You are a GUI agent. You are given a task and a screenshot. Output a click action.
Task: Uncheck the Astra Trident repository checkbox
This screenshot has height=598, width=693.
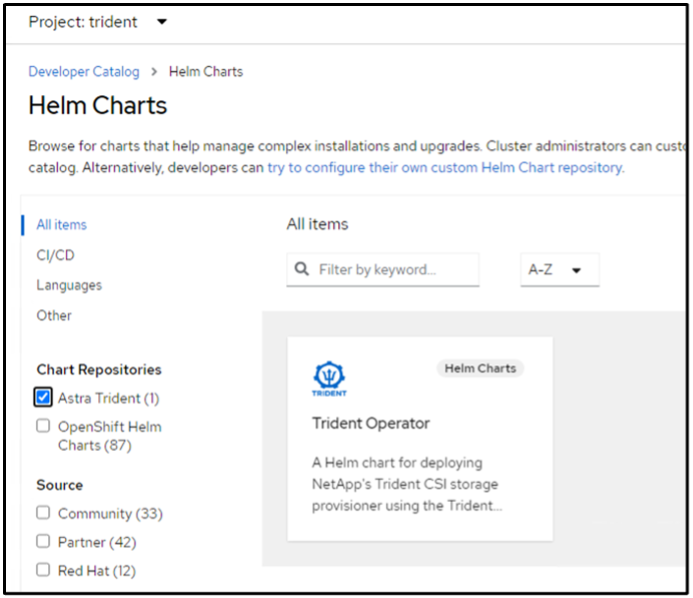43,398
